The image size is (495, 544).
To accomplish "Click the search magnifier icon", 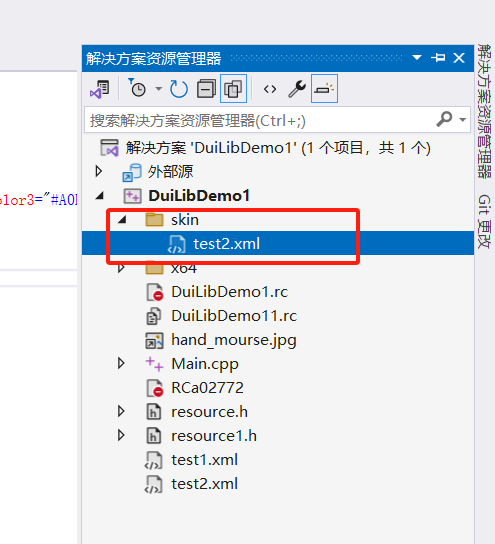I will (x=444, y=119).
